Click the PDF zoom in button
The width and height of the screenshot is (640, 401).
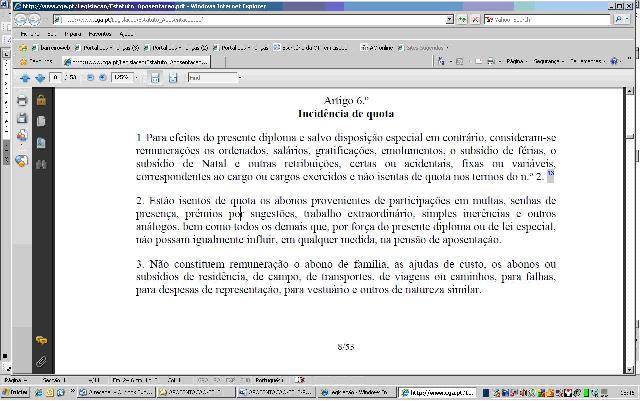coord(102,78)
